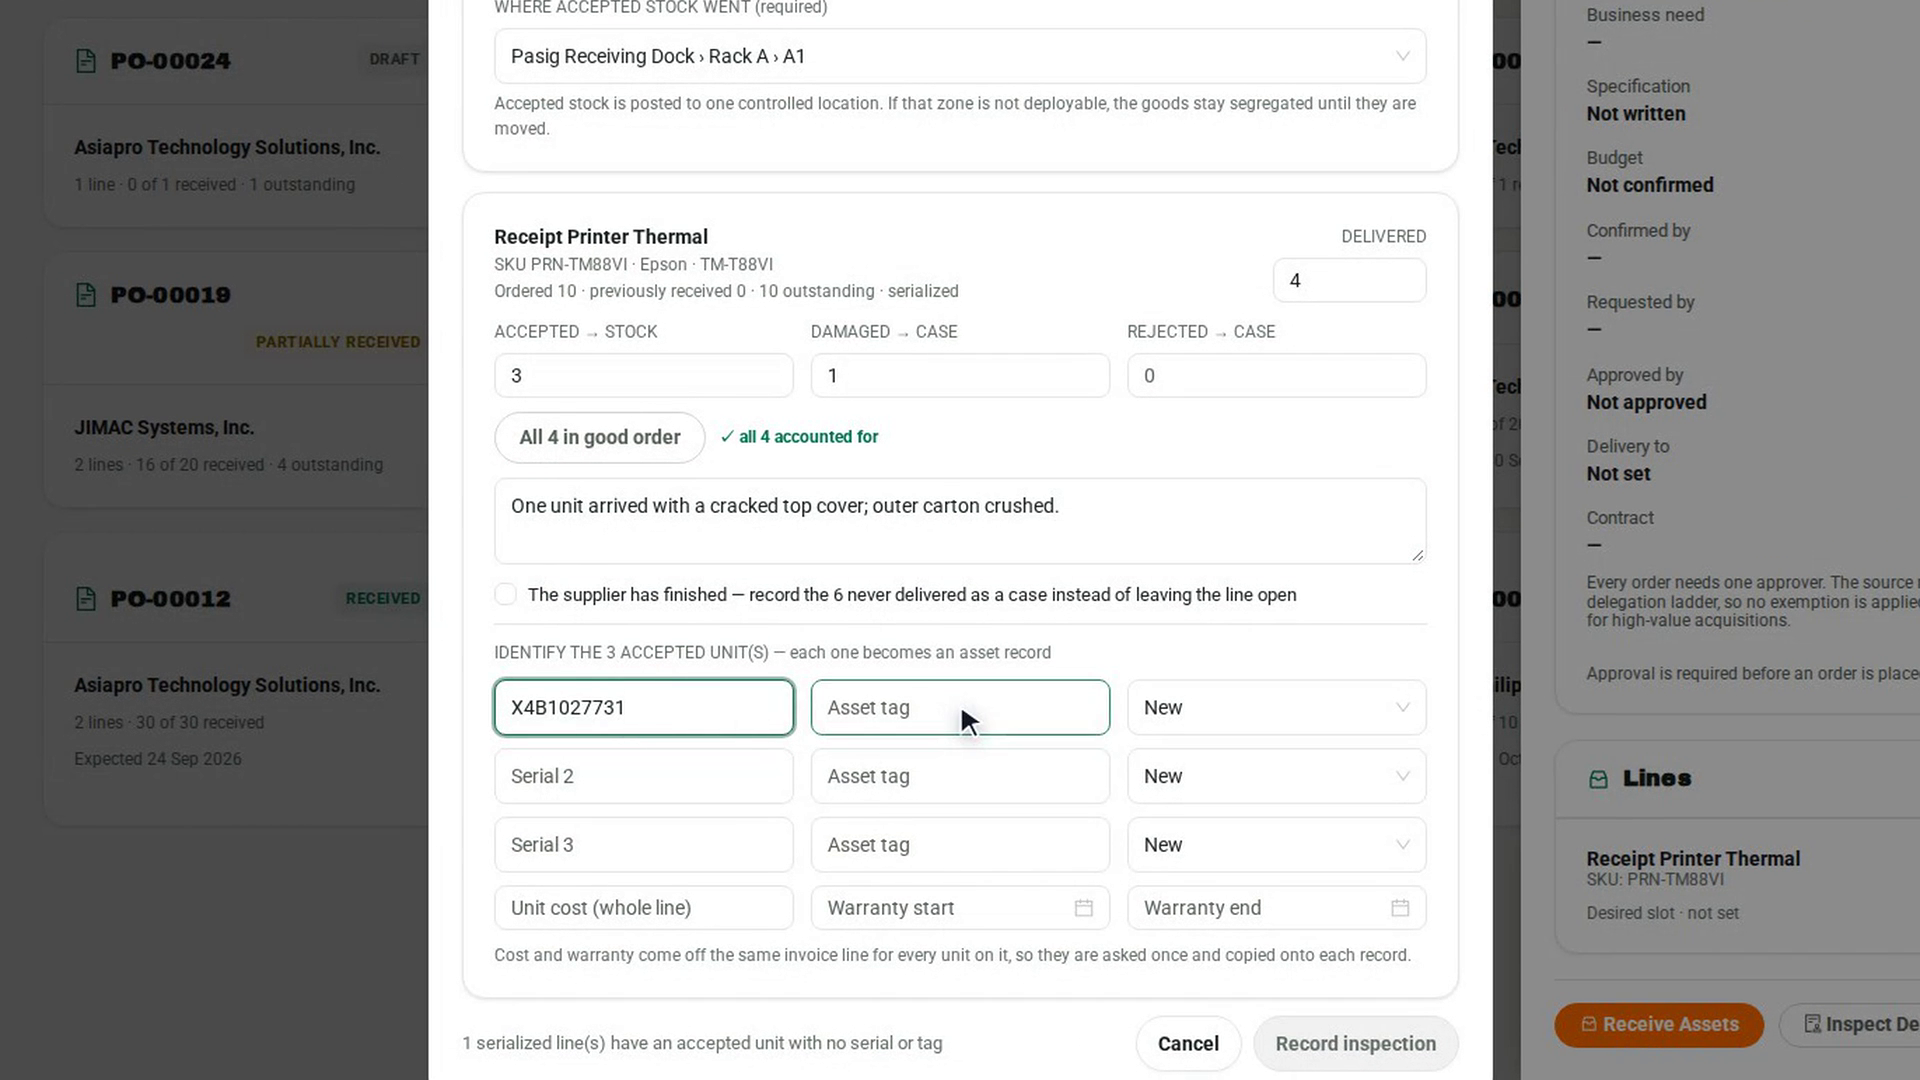Click the PO-00019 document icon
Image resolution: width=1920 pixels, height=1080 pixels.
point(86,295)
